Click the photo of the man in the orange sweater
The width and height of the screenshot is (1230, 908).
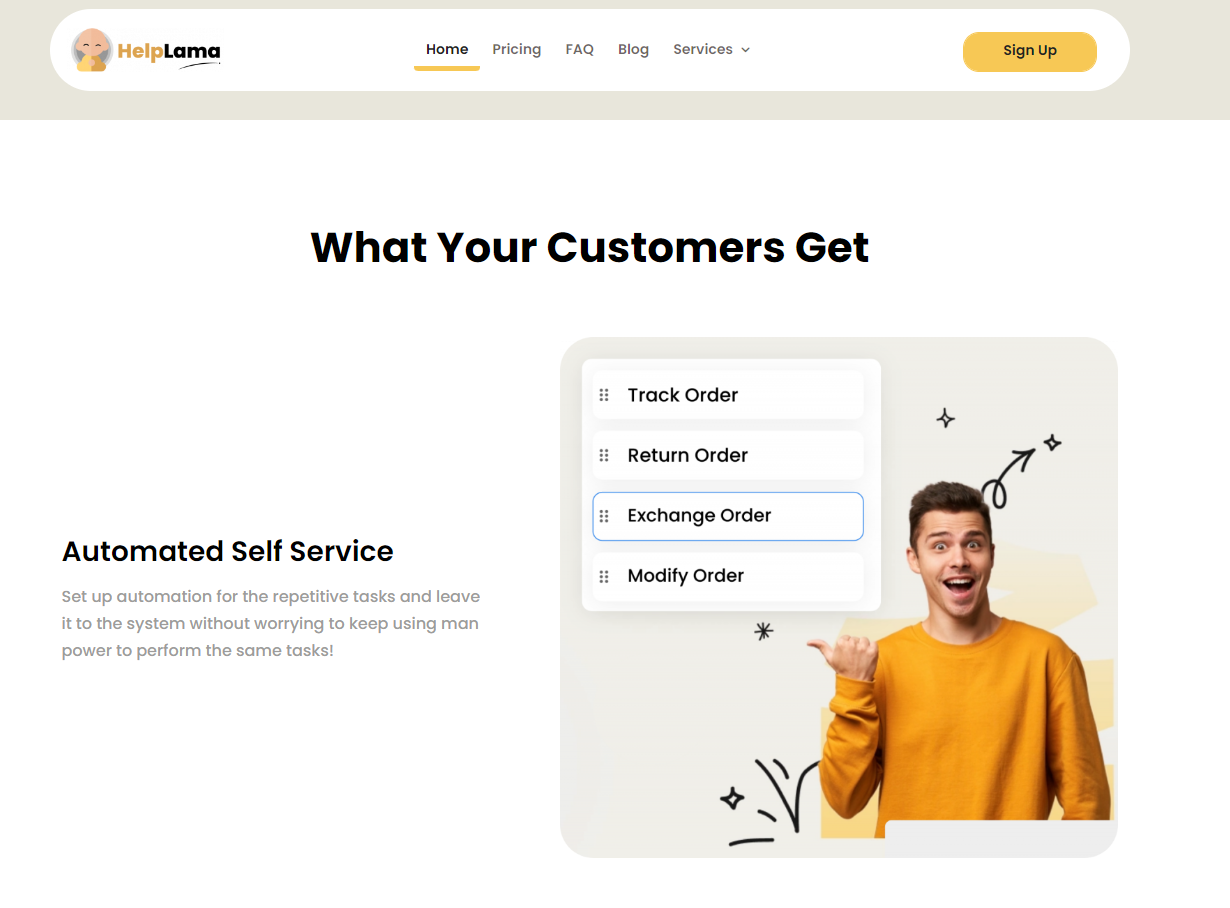[965, 665]
